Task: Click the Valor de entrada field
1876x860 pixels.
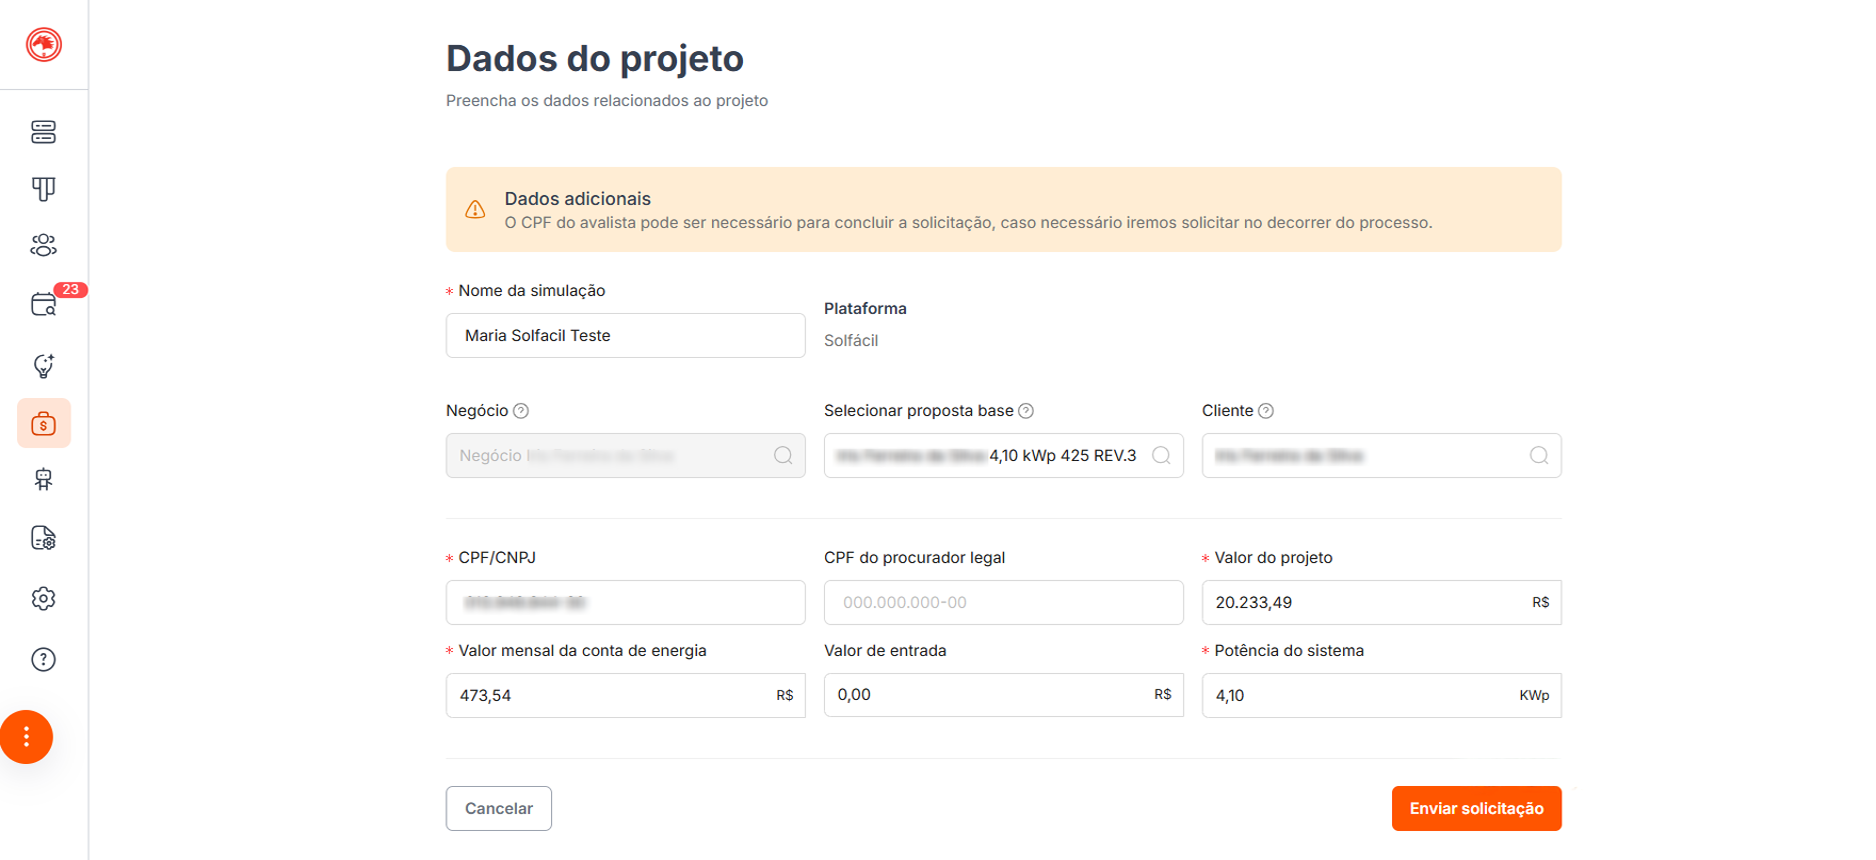Action: coord(990,695)
